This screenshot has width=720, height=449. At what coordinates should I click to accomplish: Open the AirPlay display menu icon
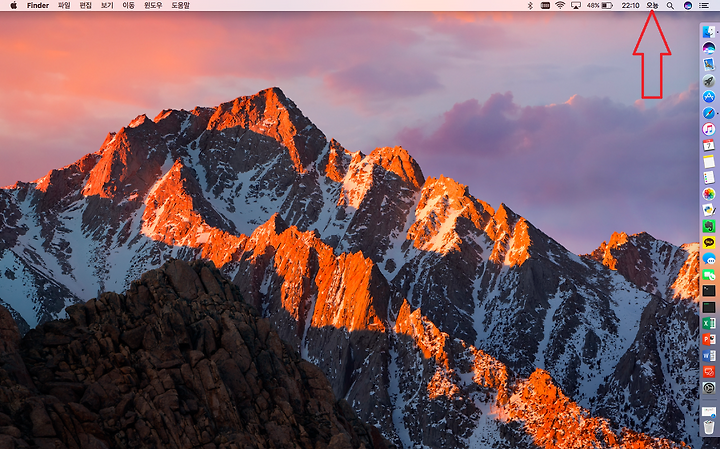click(576, 6)
